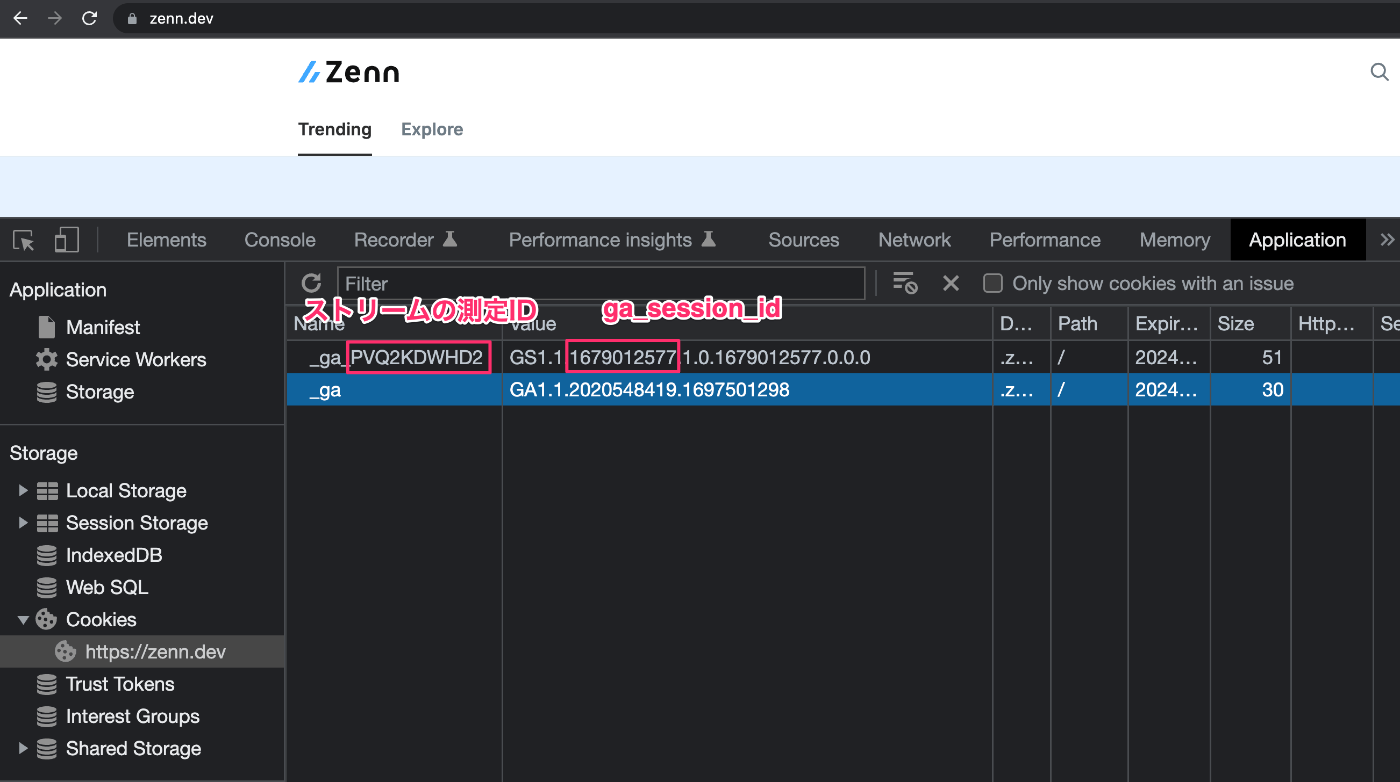Select the Trending tab on Zenn

tap(335, 129)
